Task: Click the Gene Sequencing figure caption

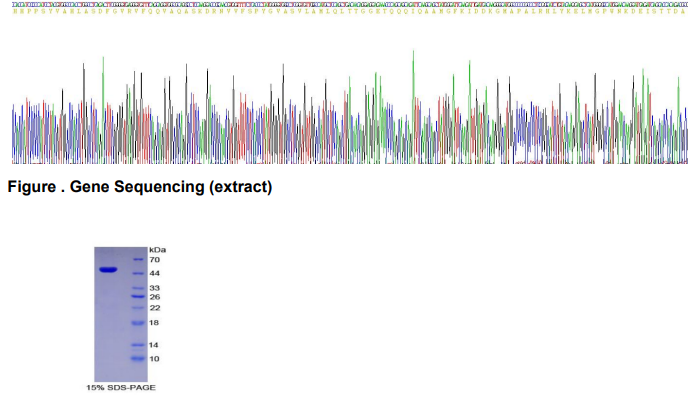Action: coord(140,187)
